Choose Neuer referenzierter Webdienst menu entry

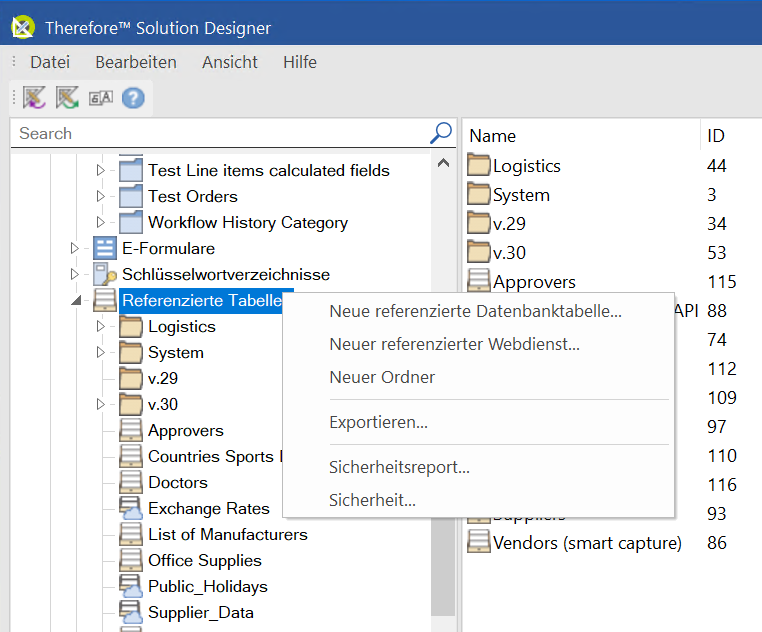(478, 344)
